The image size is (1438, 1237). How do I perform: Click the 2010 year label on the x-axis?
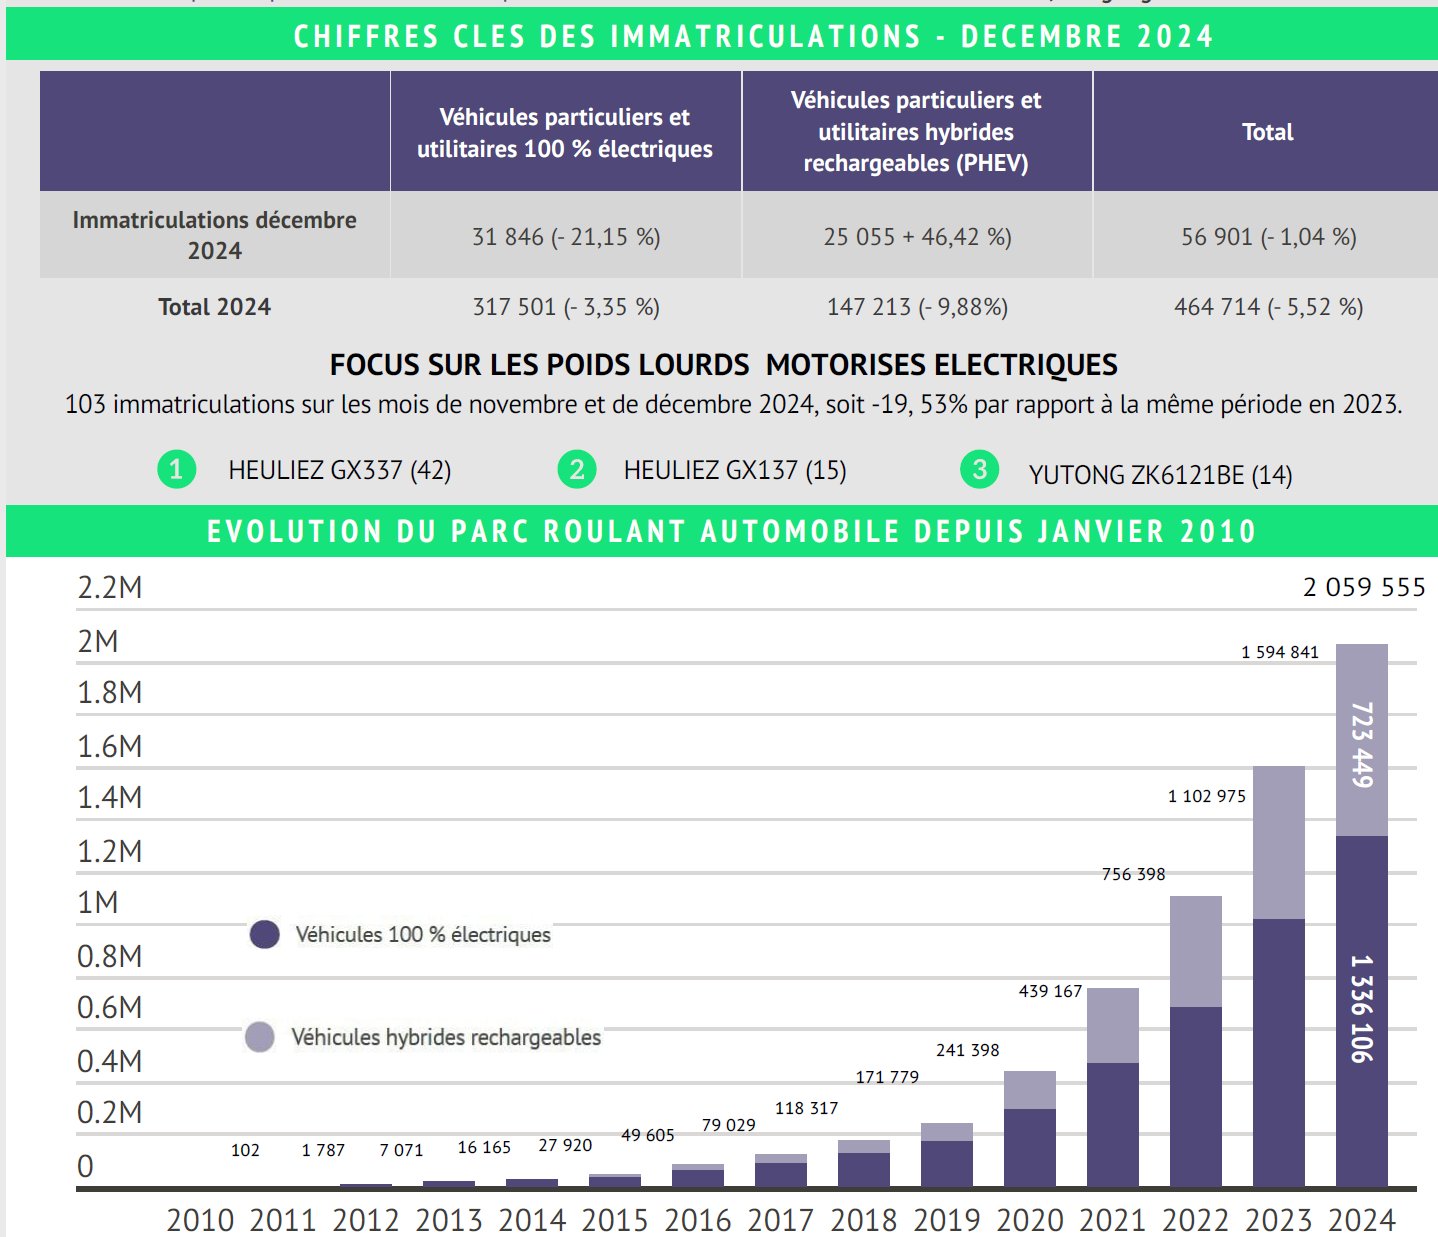[200, 1220]
